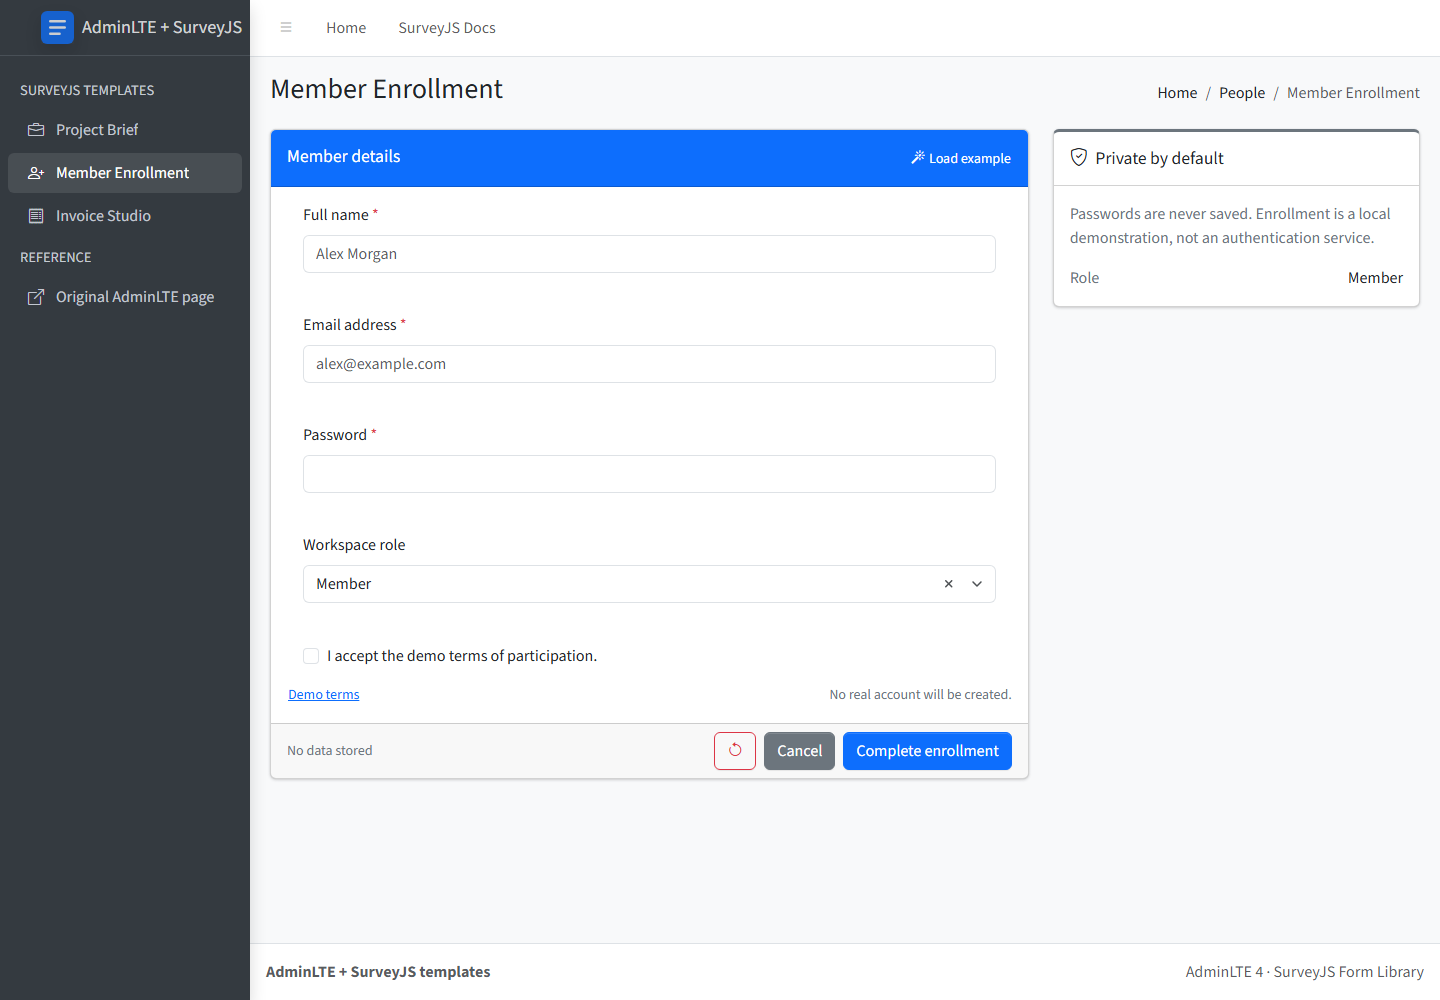Toggle the sidebar hamburger menu icon
The width and height of the screenshot is (1440, 1000).
286,28
